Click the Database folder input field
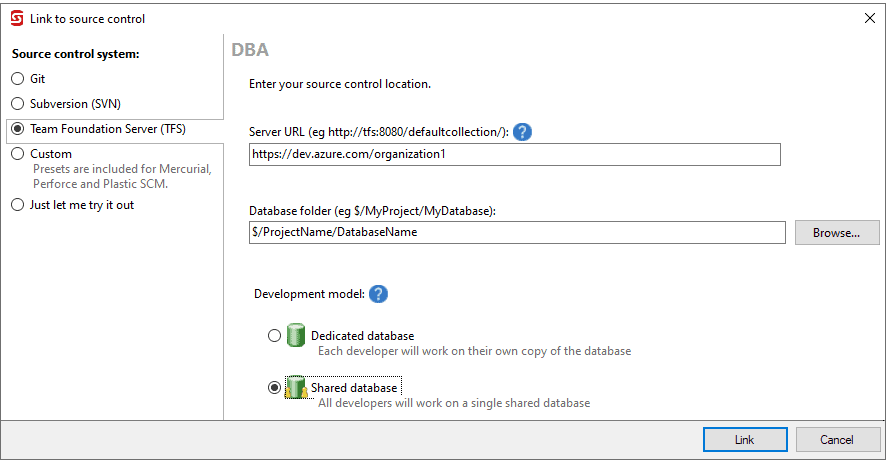The height and width of the screenshot is (466, 892). pyautogui.click(x=517, y=232)
